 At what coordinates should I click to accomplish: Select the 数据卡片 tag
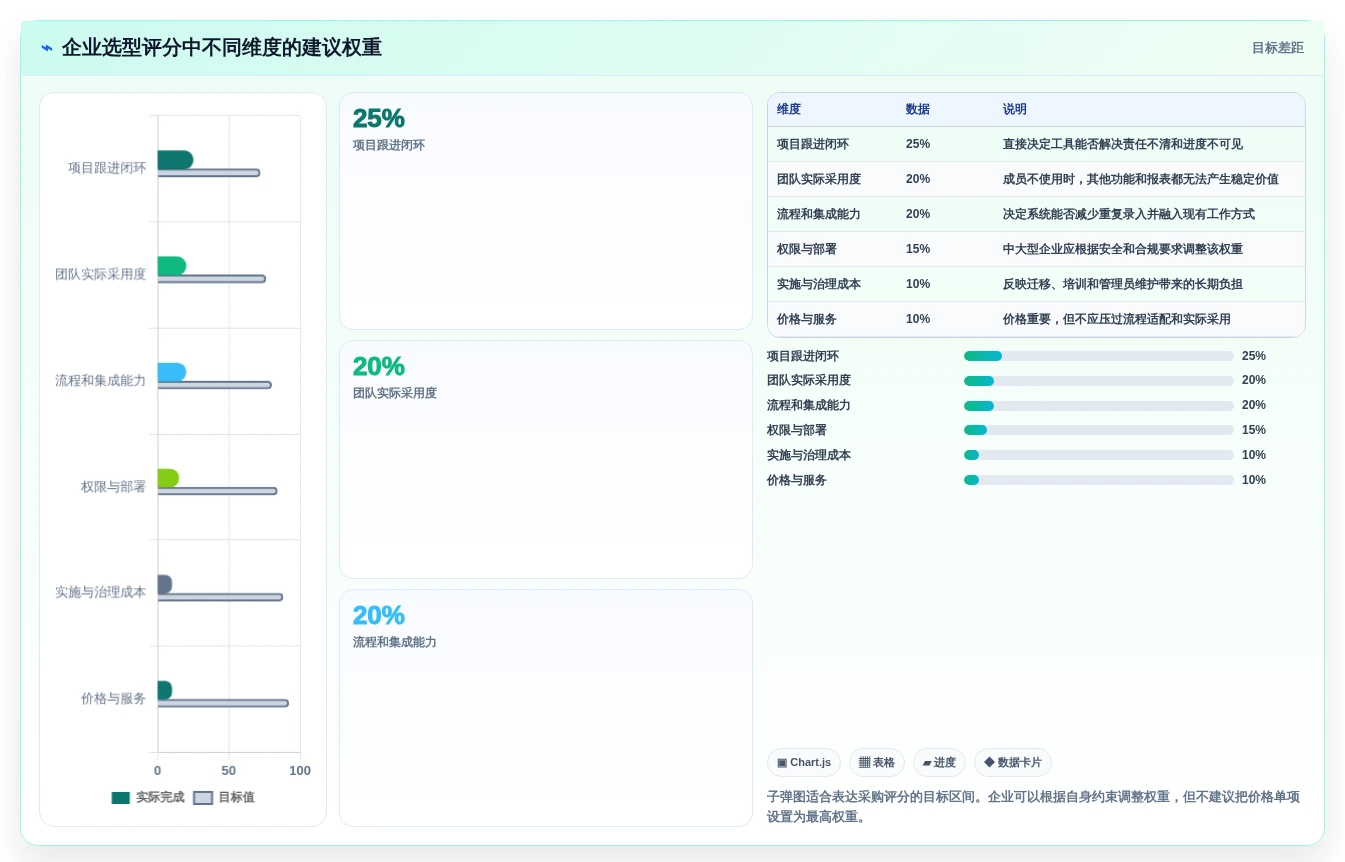click(x=1013, y=762)
